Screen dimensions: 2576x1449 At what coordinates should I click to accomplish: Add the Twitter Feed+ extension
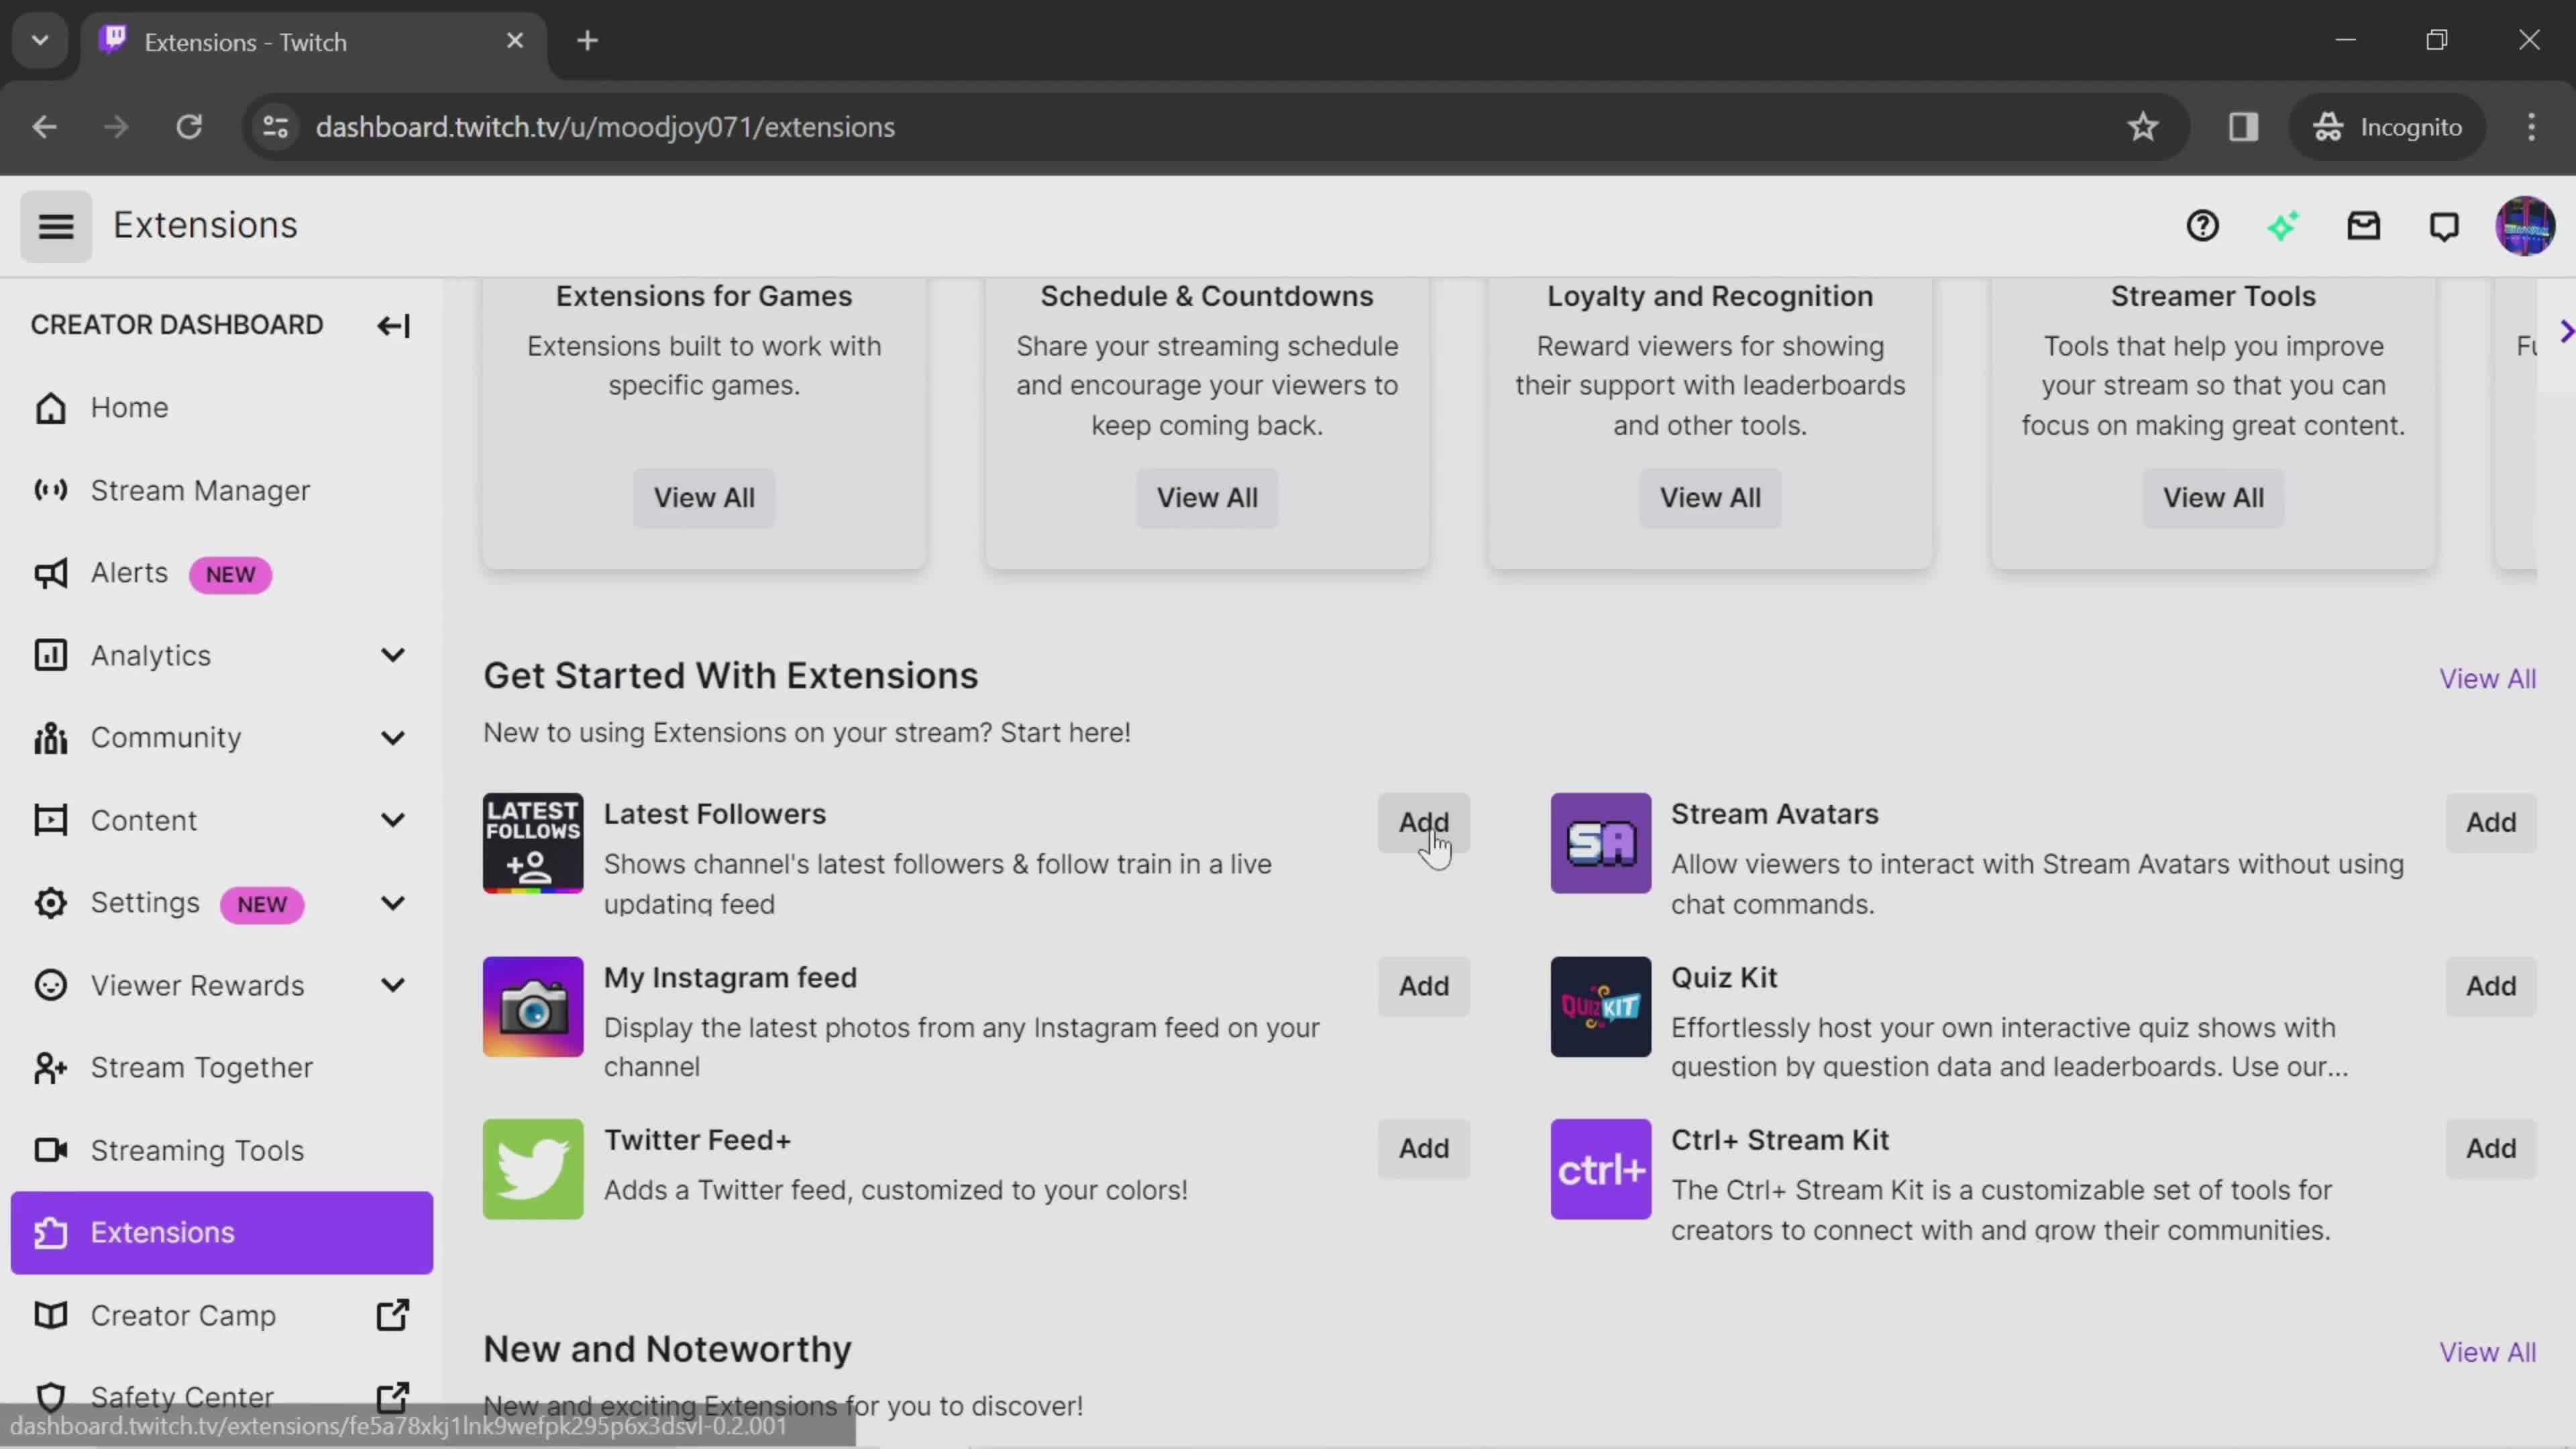click(1423, 1148)
